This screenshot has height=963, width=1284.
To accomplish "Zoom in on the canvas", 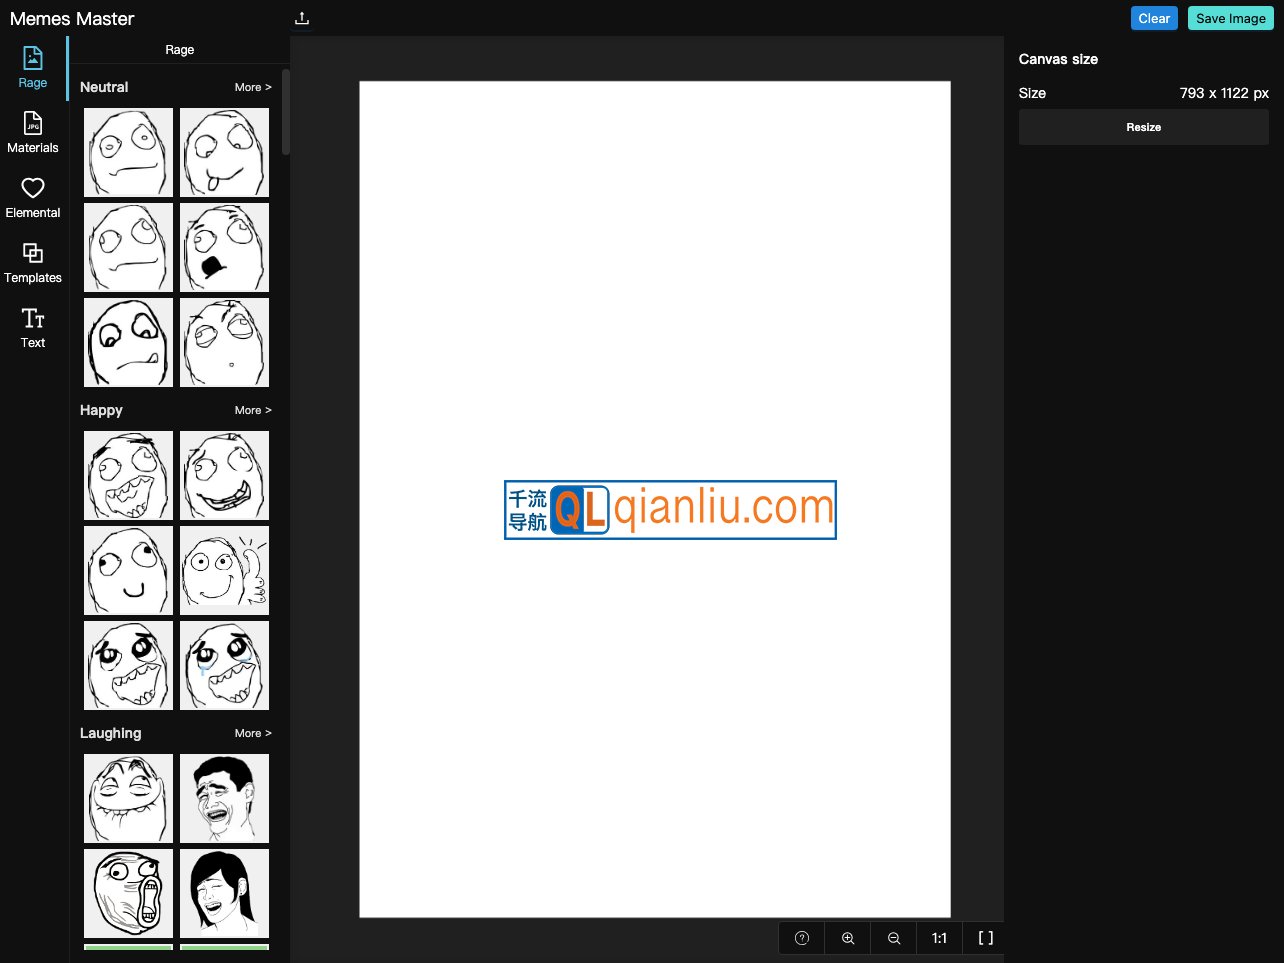I will click(x=847, y=938).
